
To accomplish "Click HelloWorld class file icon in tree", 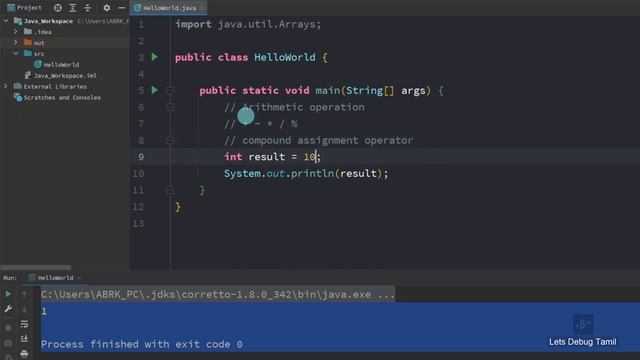I will [x=38, y=64].
